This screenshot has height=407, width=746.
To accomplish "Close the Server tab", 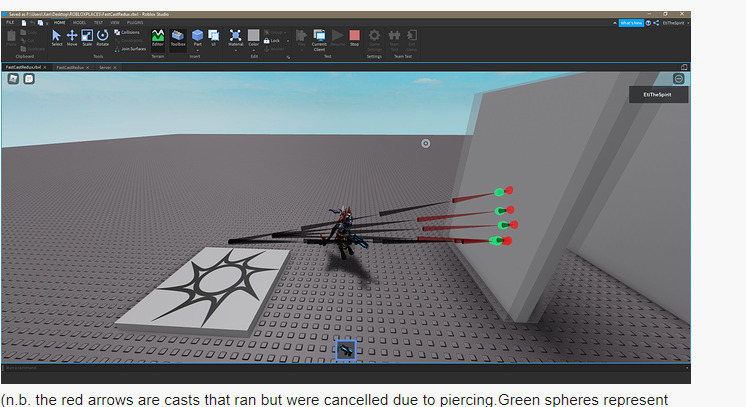I will [x=115, y=68].
